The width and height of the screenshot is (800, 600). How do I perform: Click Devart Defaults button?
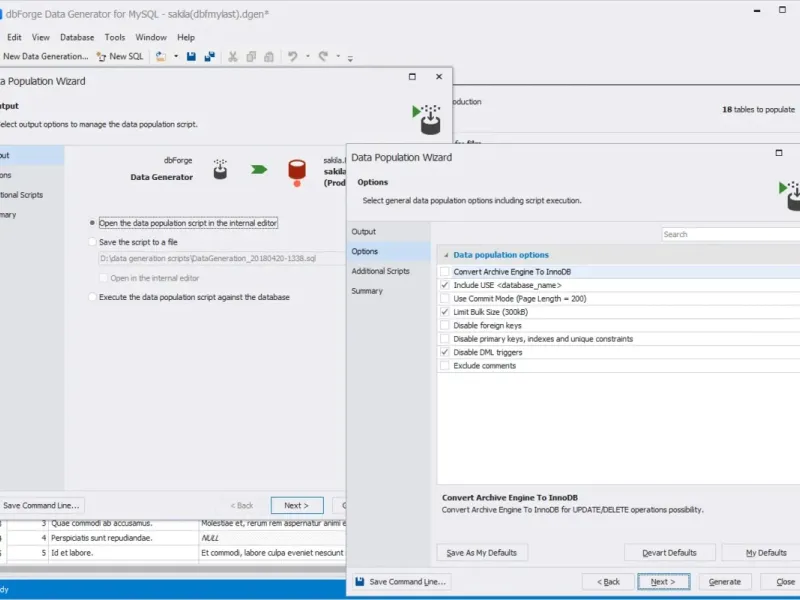669,553
